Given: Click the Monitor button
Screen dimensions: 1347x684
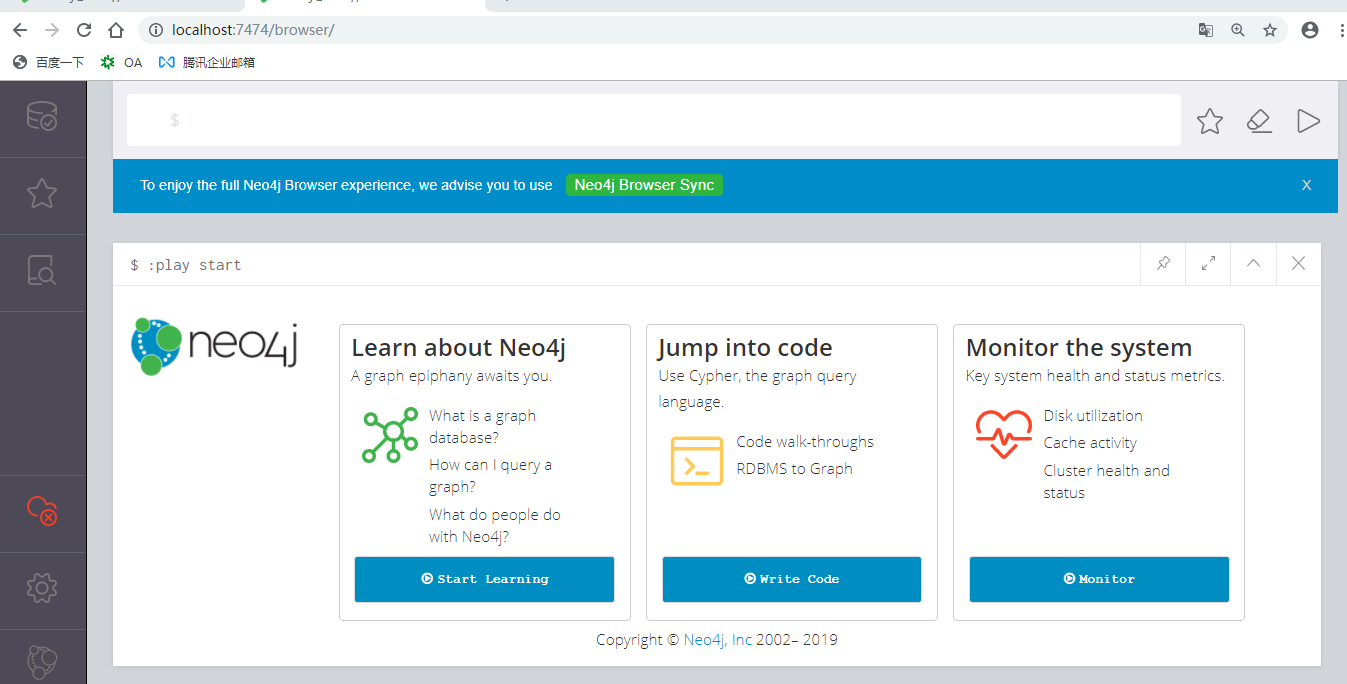Looking at the screenshot, I should (x=1099, y=579).
